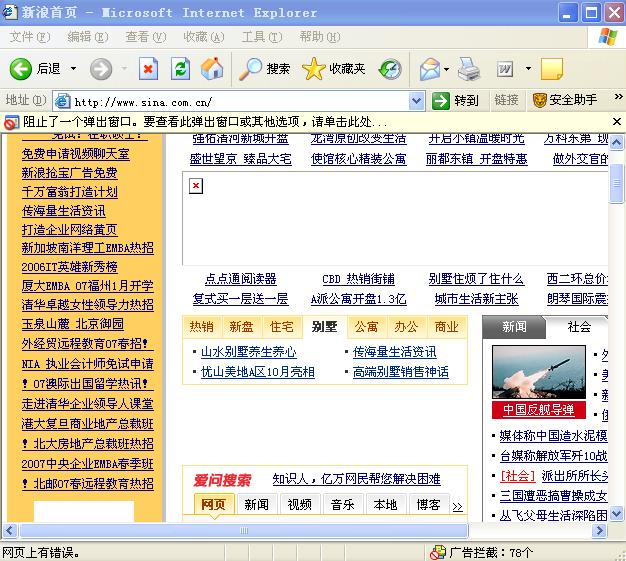626x561 pixels.
Task: Open link 山水别墅养生养心
Action: 248,352
